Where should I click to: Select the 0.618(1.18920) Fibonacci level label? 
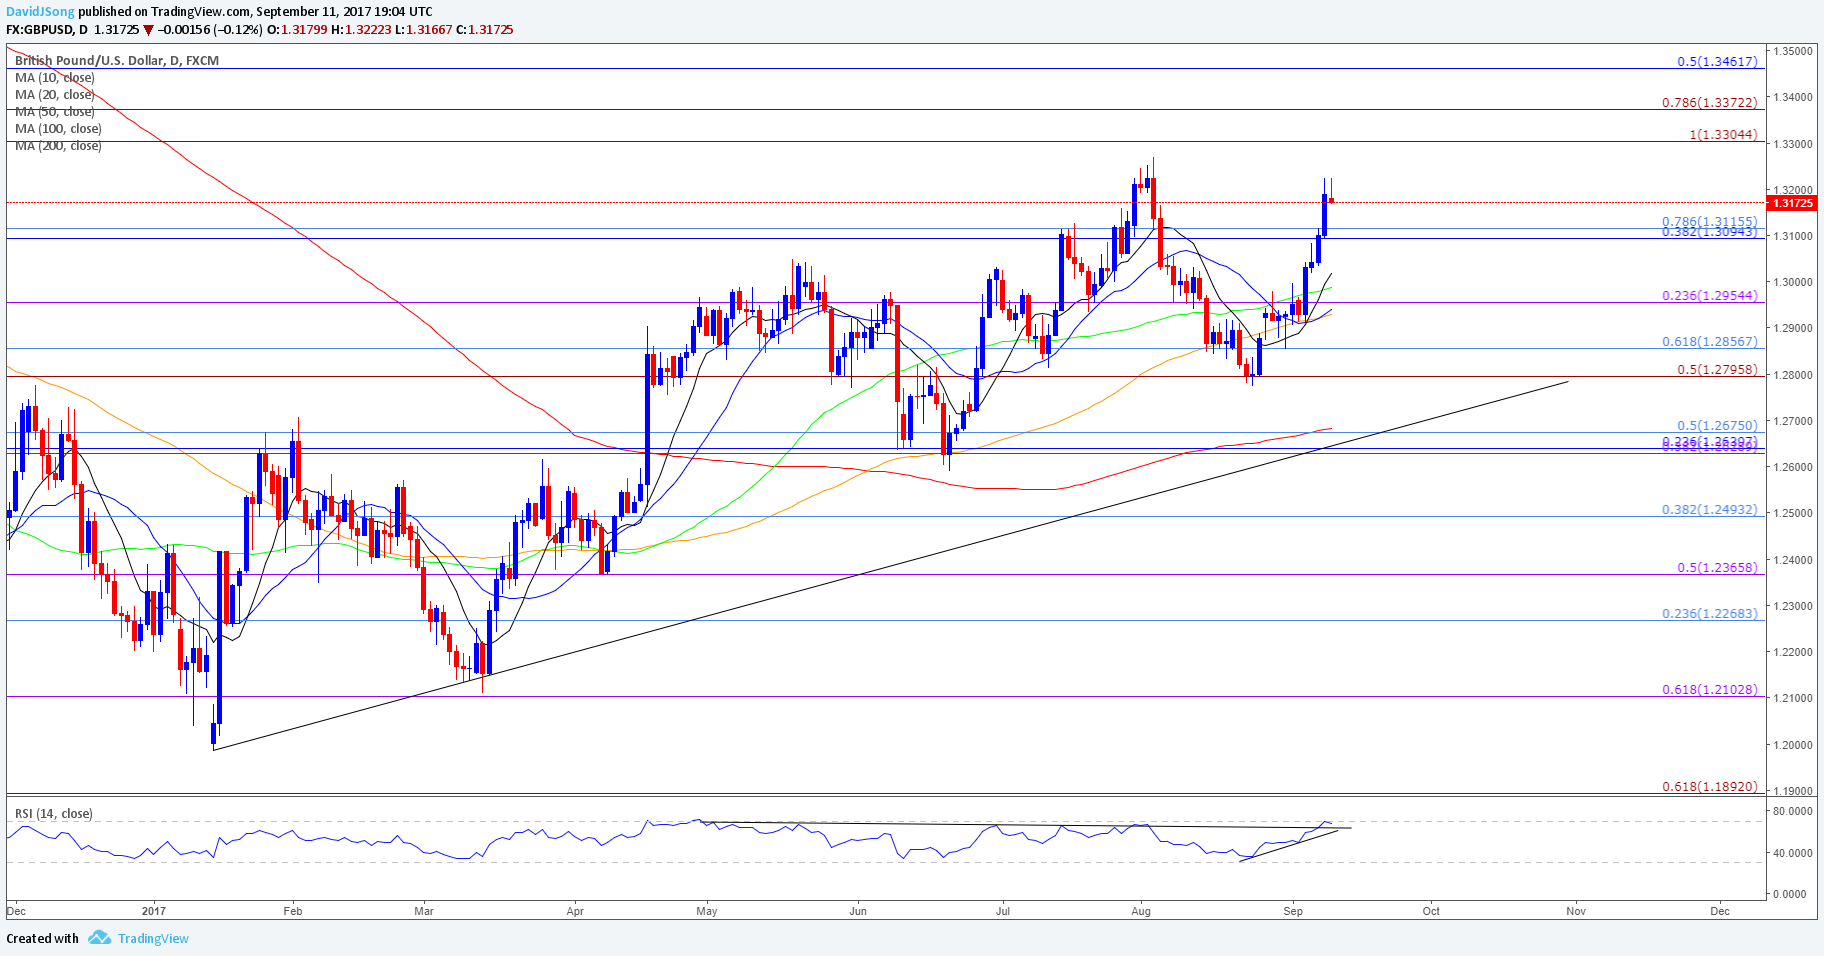(x=1710, y=787)
